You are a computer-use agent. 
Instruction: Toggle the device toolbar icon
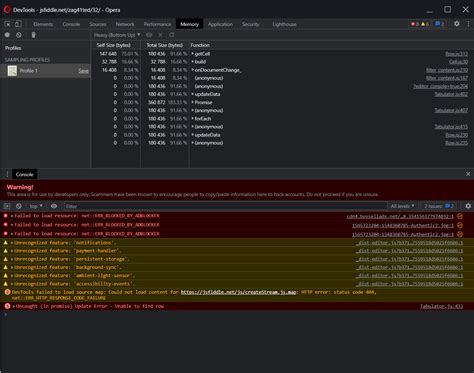18,24
